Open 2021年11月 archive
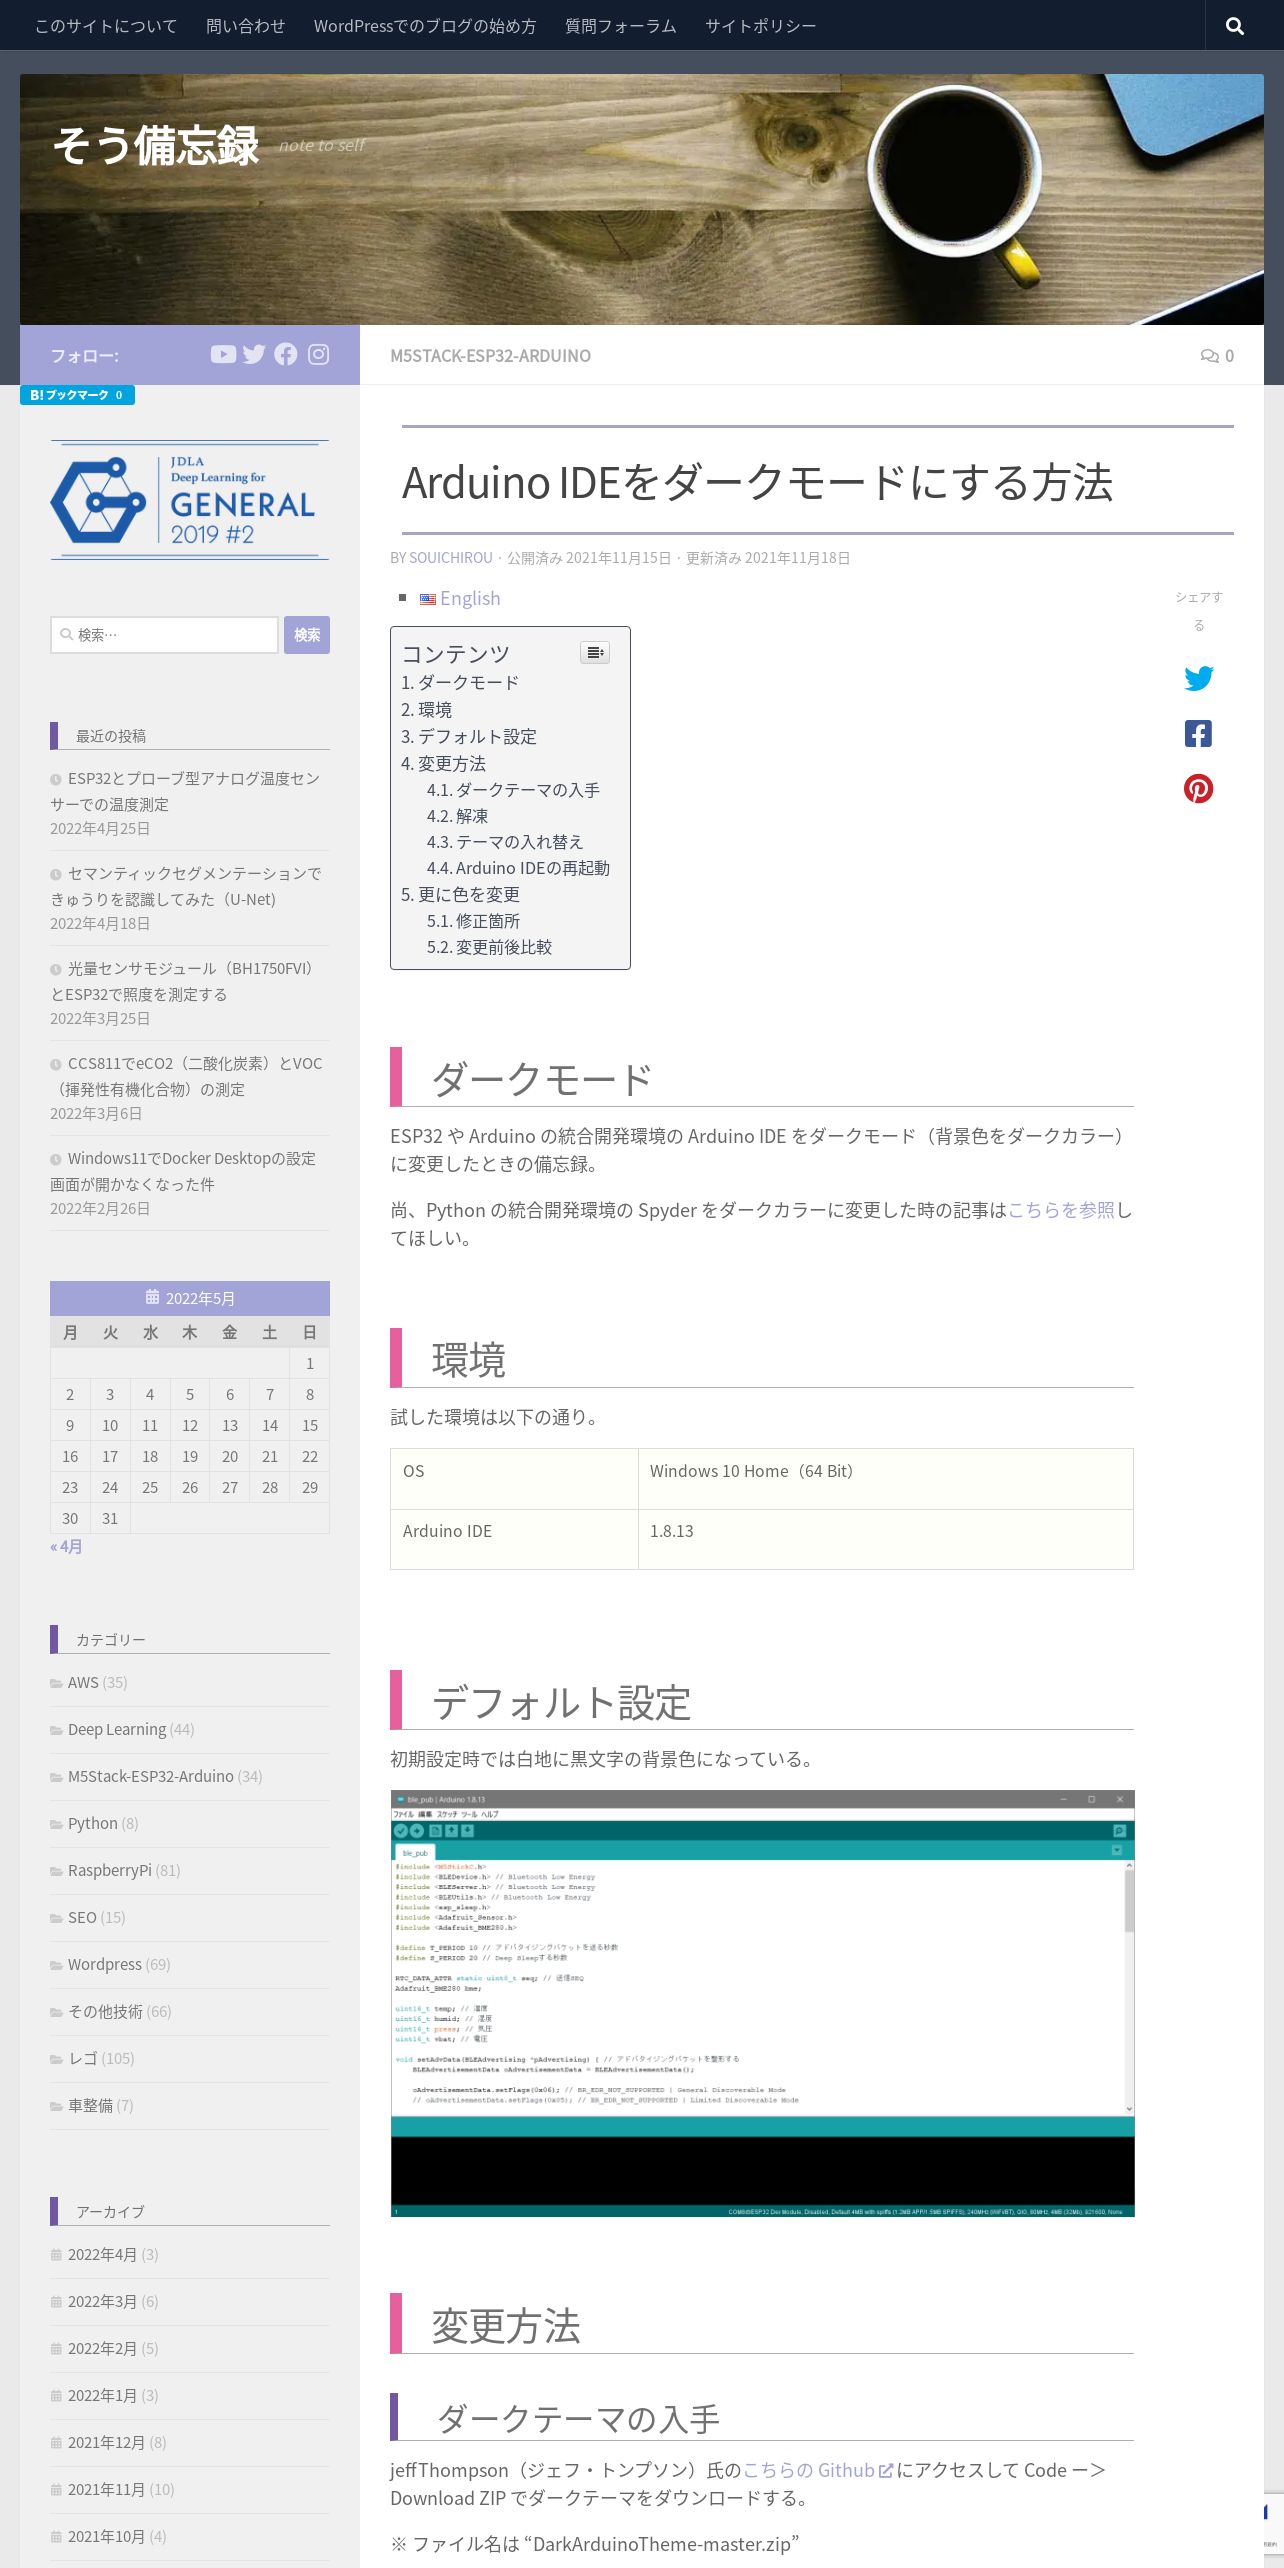 point(106,2490)
